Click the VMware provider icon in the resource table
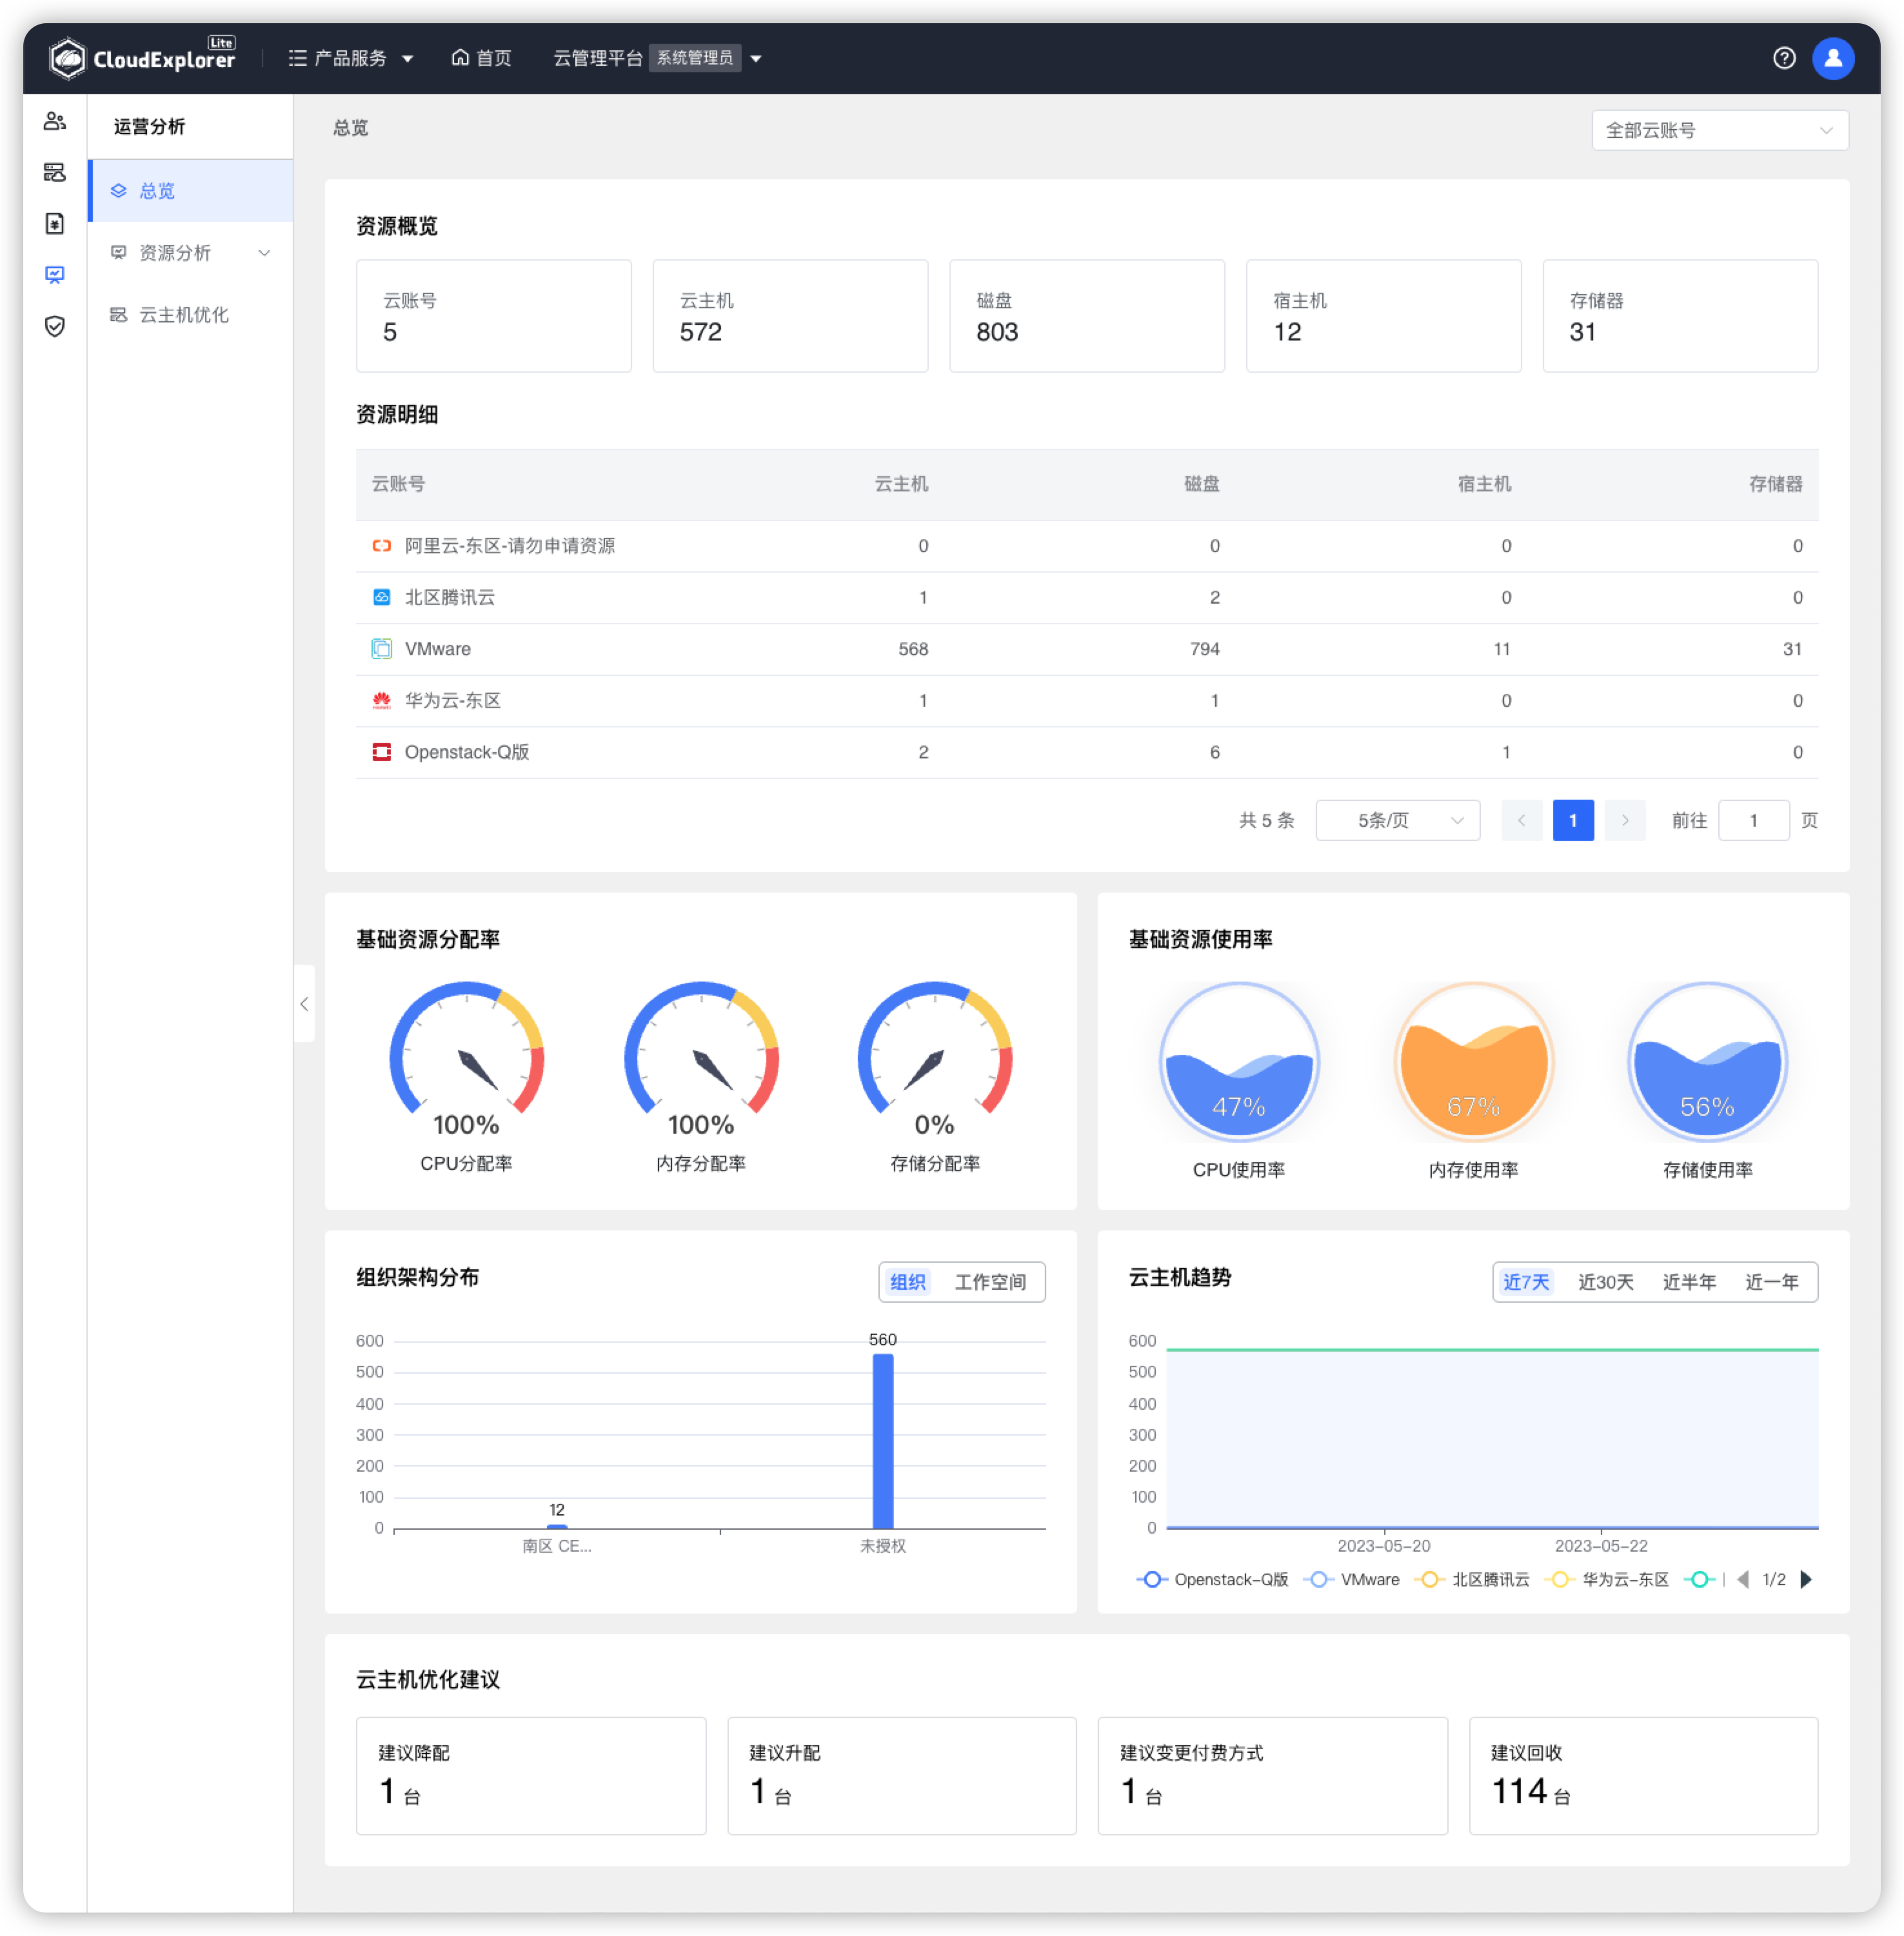 381,648
